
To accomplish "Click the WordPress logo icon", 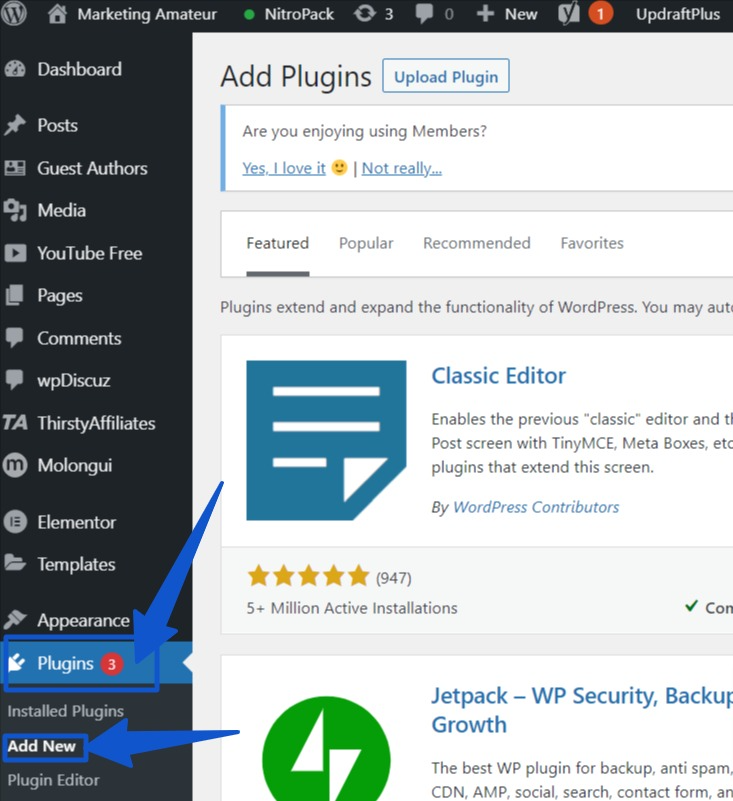I will (x=13, y=14).
